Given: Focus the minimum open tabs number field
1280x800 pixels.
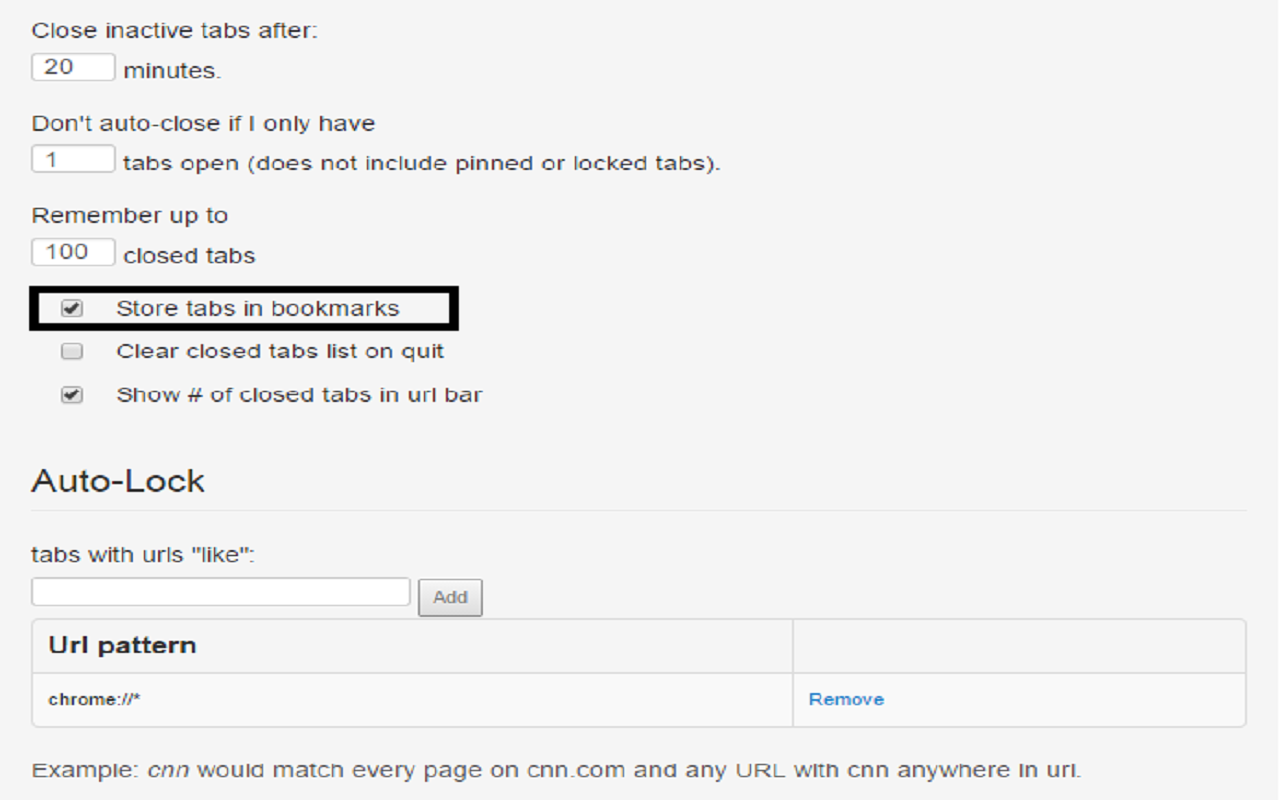Looking at the screenshot, I should click(73, 159).
